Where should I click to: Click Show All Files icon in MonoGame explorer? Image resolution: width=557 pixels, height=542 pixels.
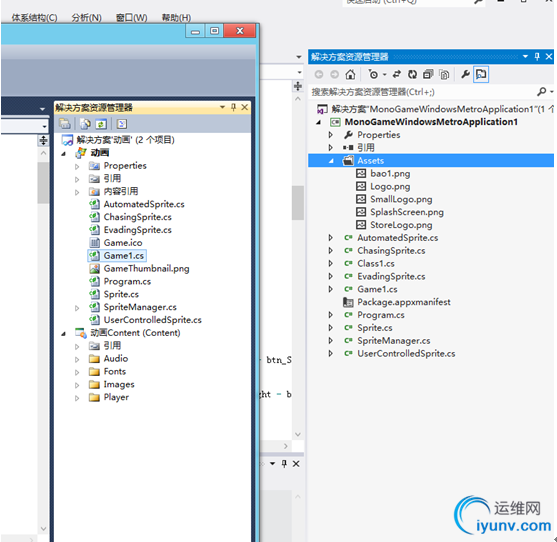coord(444,75)
